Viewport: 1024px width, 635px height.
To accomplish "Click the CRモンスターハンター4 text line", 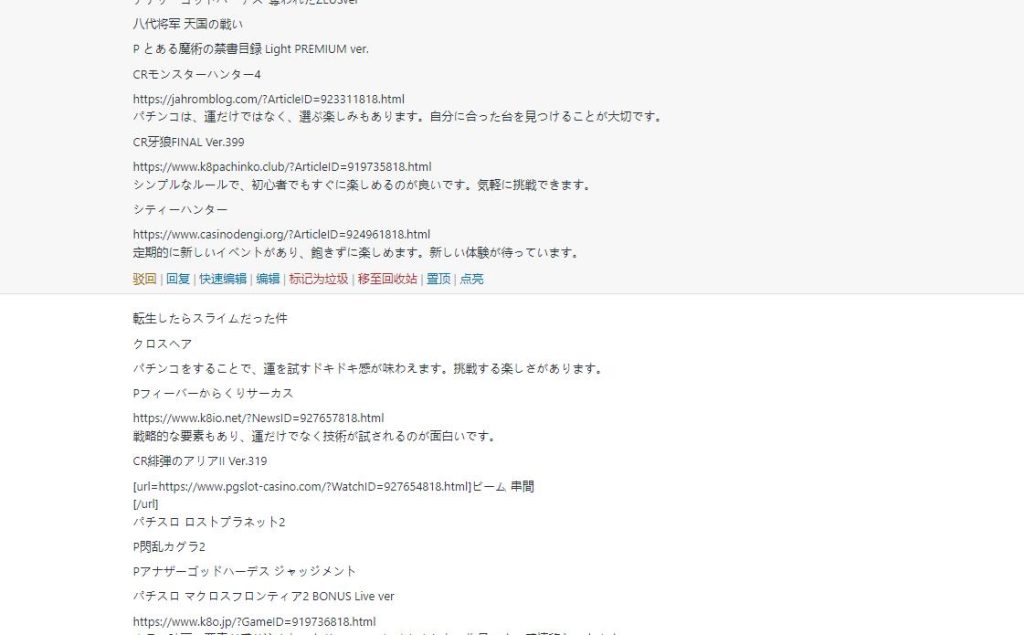I will point(197,74).
